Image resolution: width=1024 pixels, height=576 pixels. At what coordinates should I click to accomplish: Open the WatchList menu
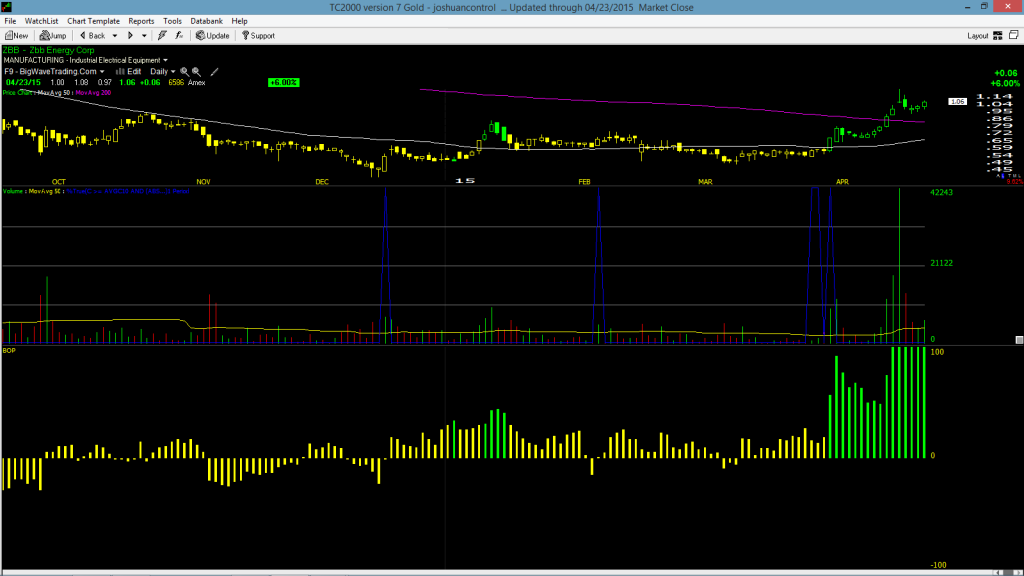click(41, 22)
